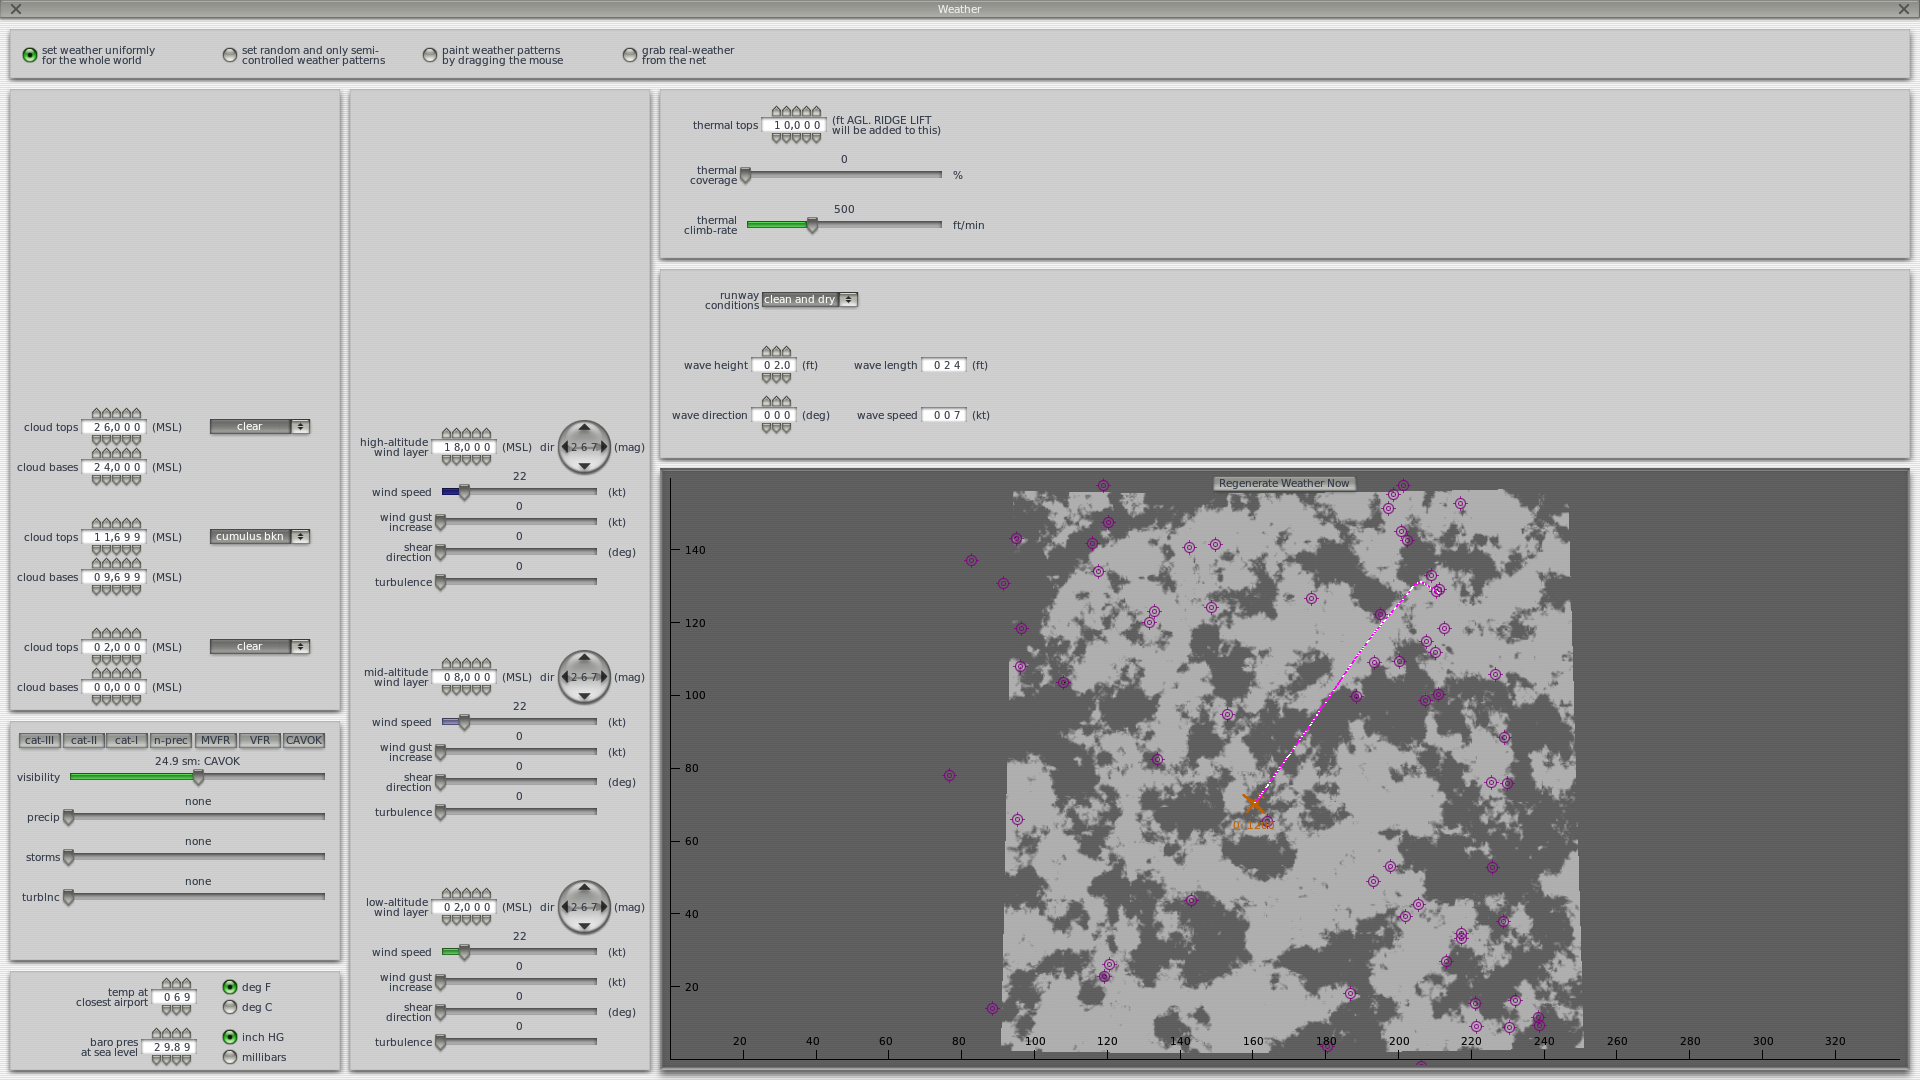Viewport: 1920px width, 1080px height.
Task: Open top cloud layer clear dropdown
Action: [x=260, y=427]
